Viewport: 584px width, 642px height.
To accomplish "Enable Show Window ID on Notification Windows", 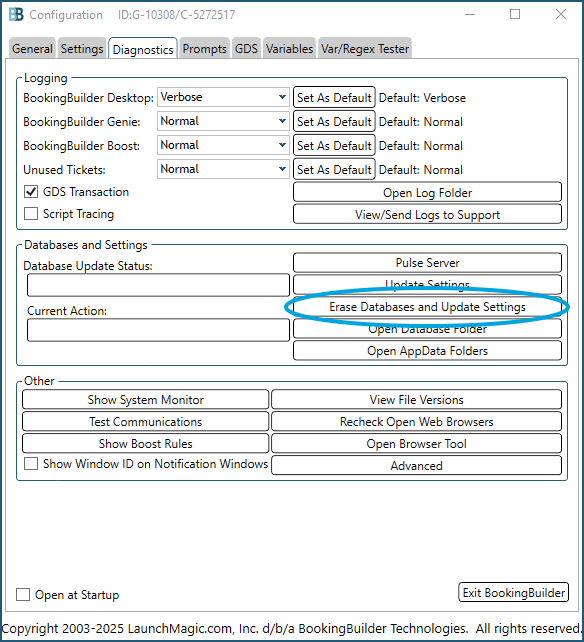I will (x=31, y=463).
